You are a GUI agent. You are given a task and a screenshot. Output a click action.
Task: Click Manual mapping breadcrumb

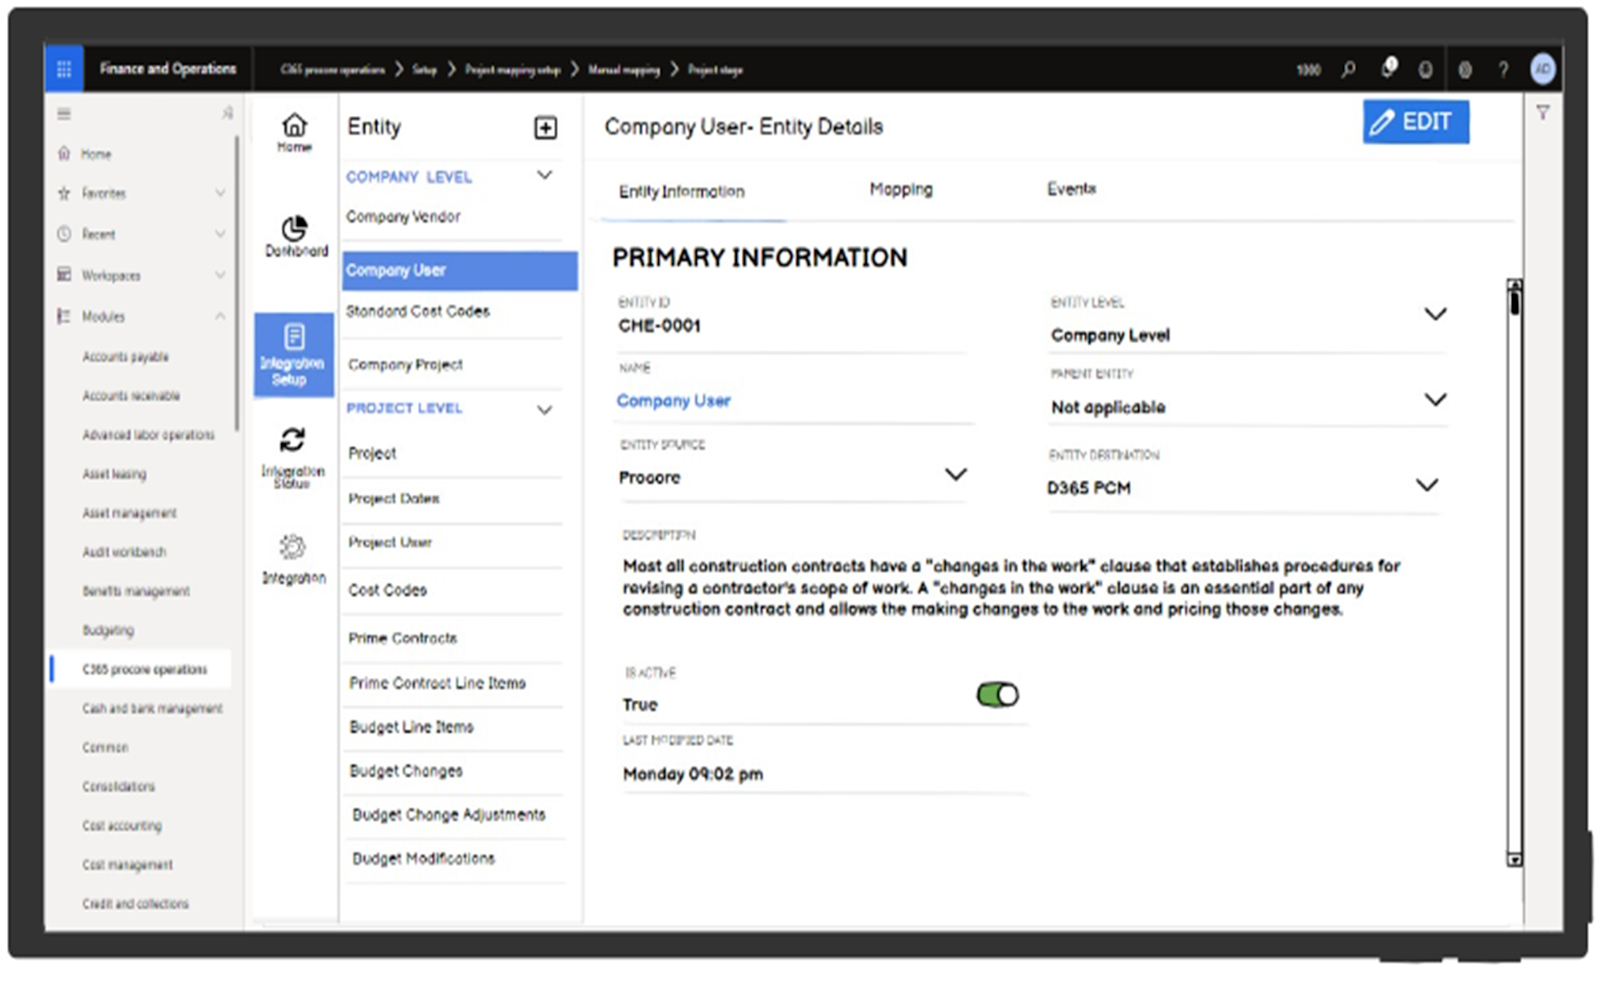click(x=623, y=69)
